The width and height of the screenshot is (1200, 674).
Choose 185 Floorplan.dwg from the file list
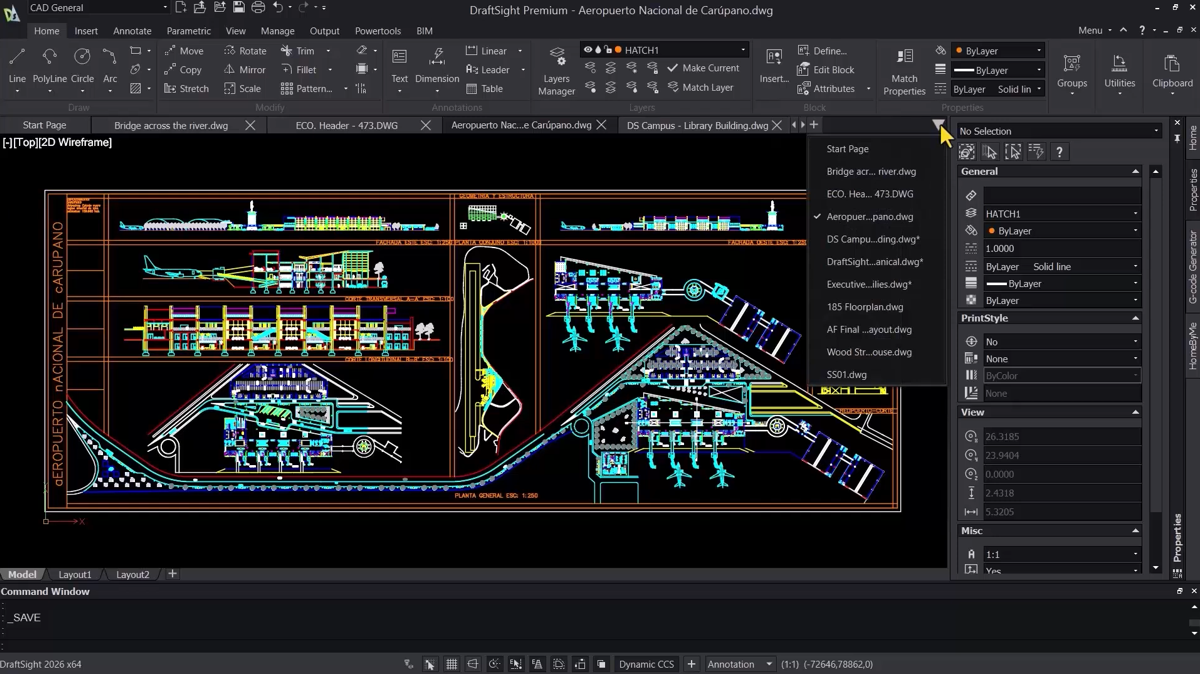click(x=864, y=307)
